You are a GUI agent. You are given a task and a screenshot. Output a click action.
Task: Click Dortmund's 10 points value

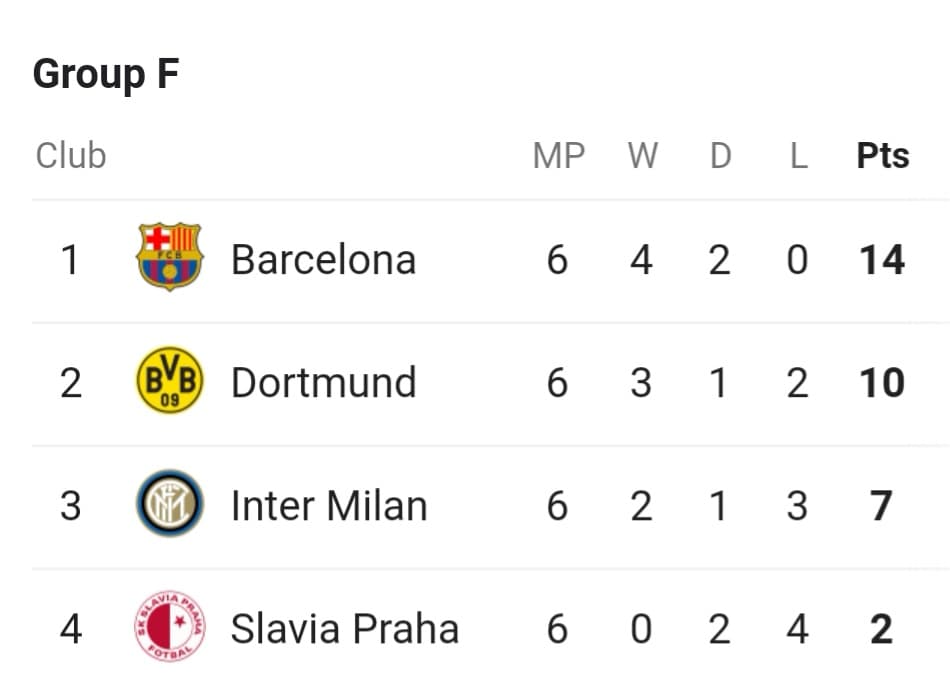pyautogui.click(x=882, y=382)
